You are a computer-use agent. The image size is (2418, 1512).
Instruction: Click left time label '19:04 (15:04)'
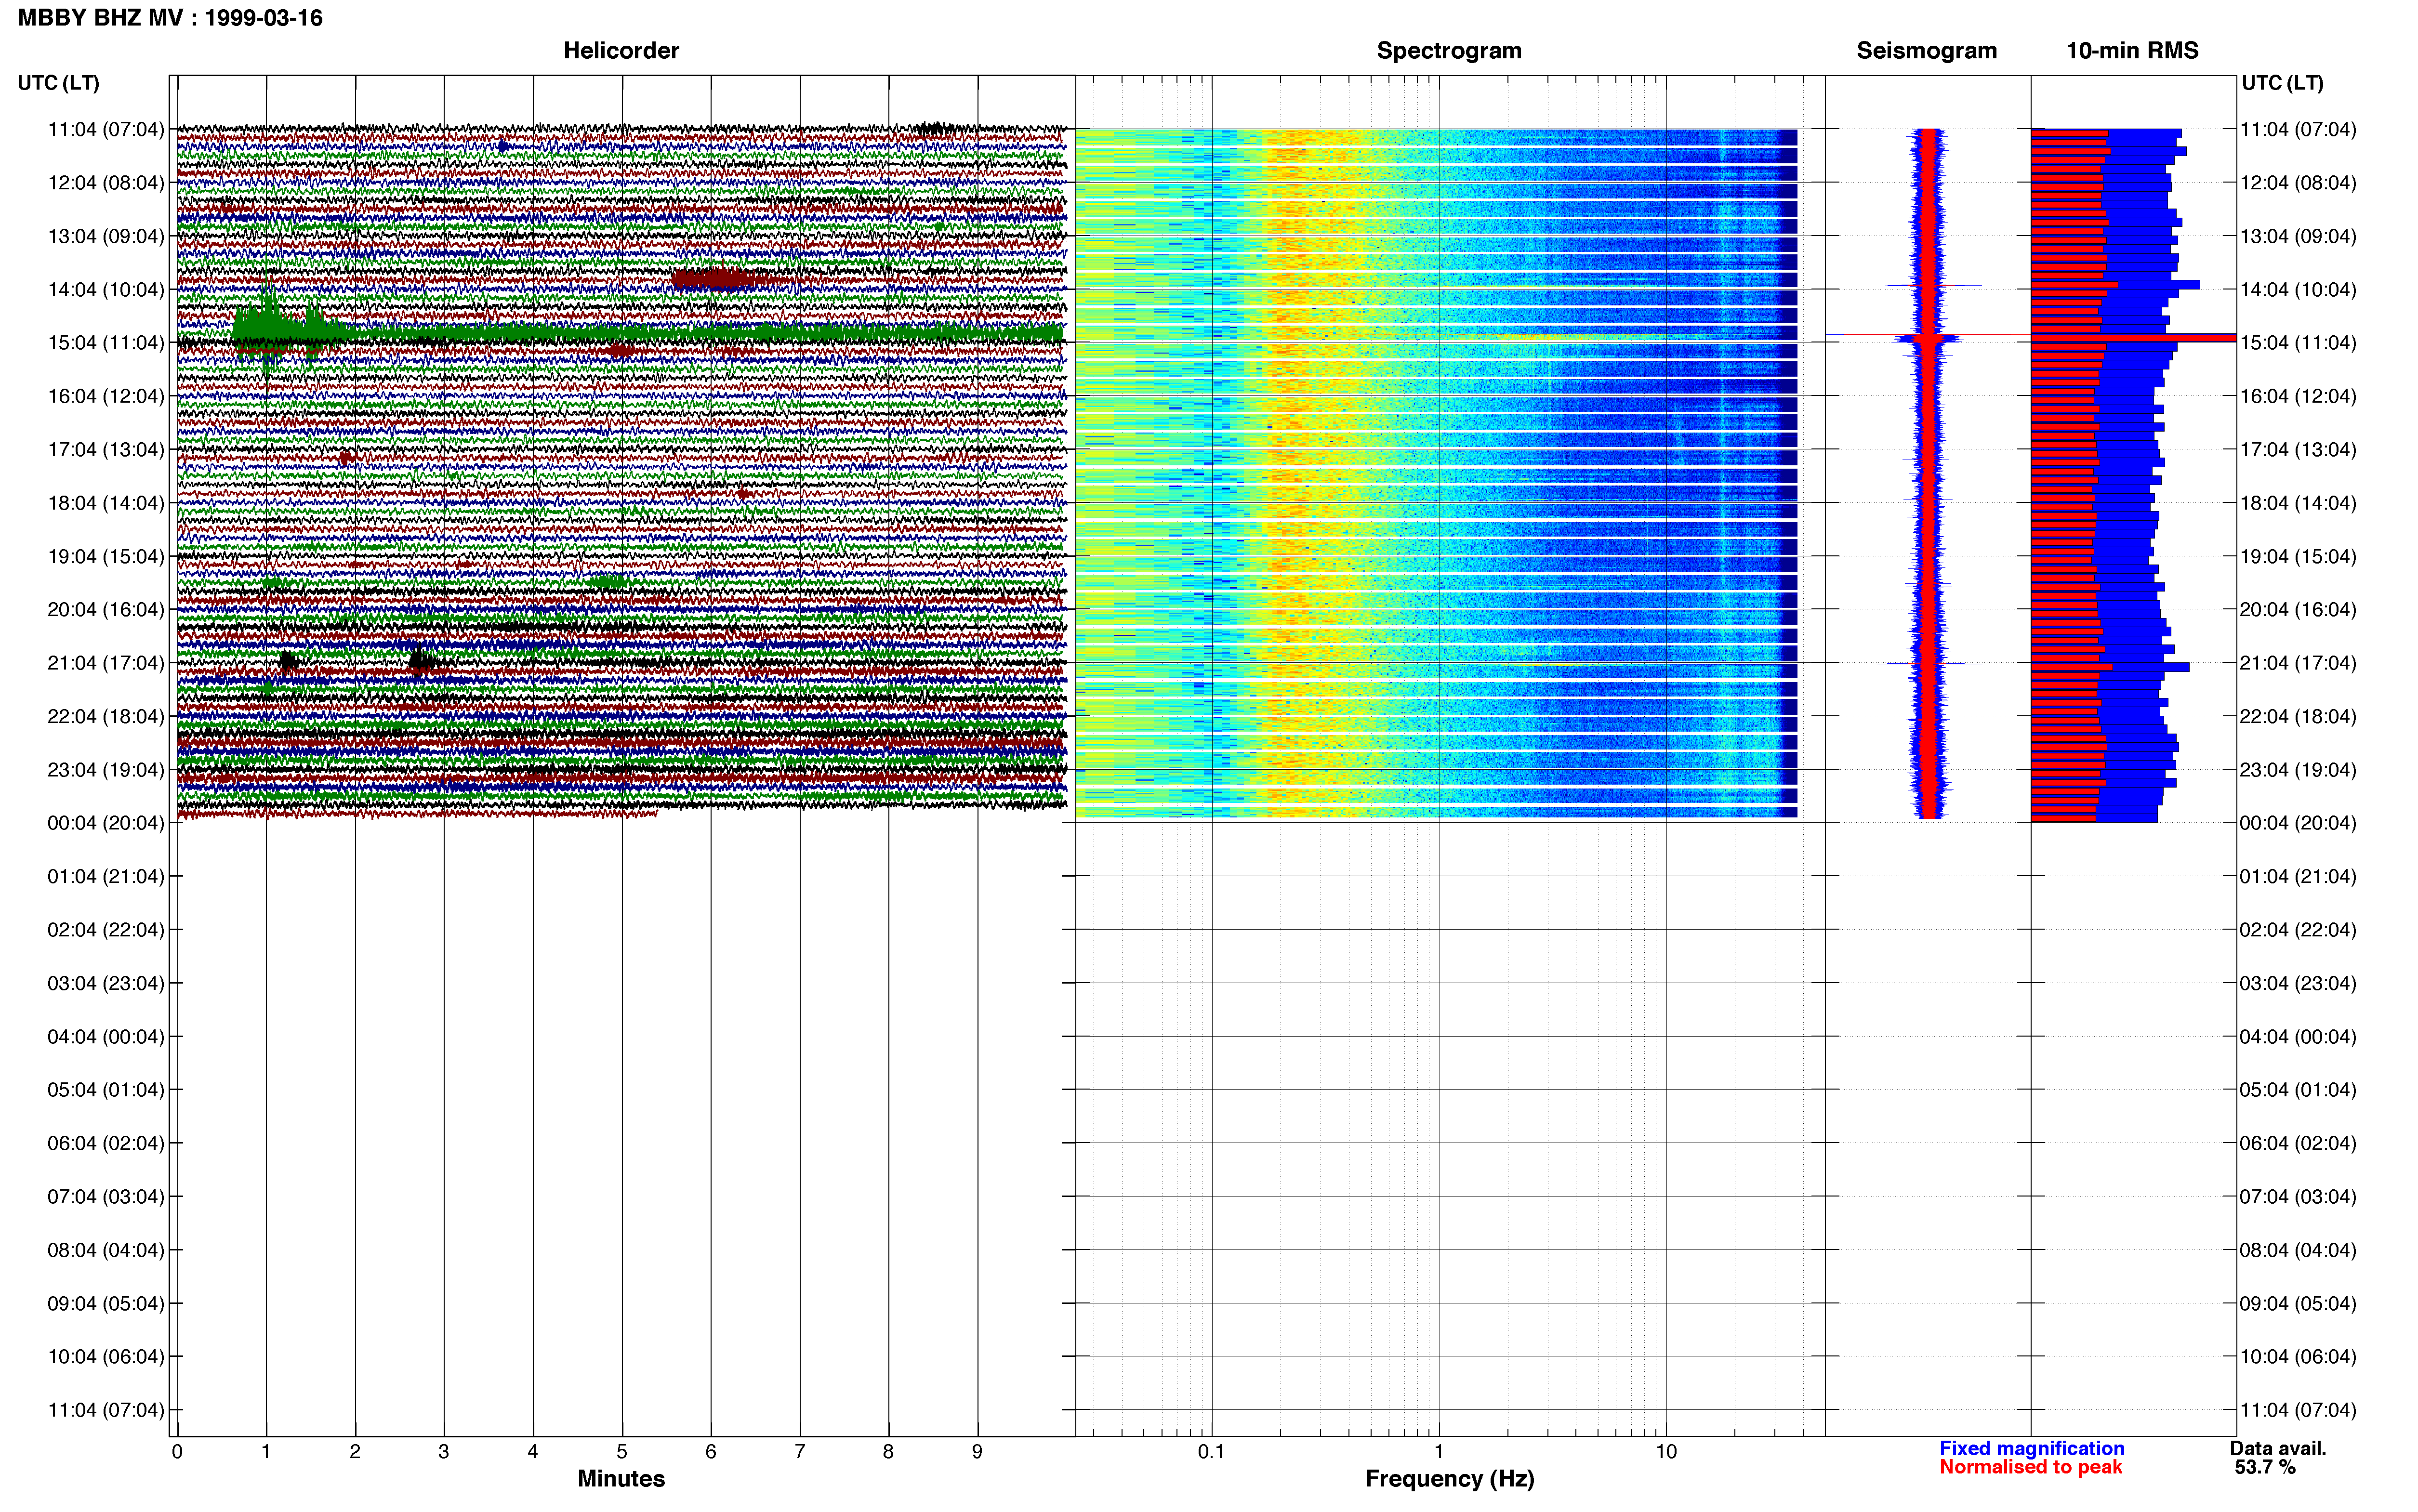tap(106, 556)
